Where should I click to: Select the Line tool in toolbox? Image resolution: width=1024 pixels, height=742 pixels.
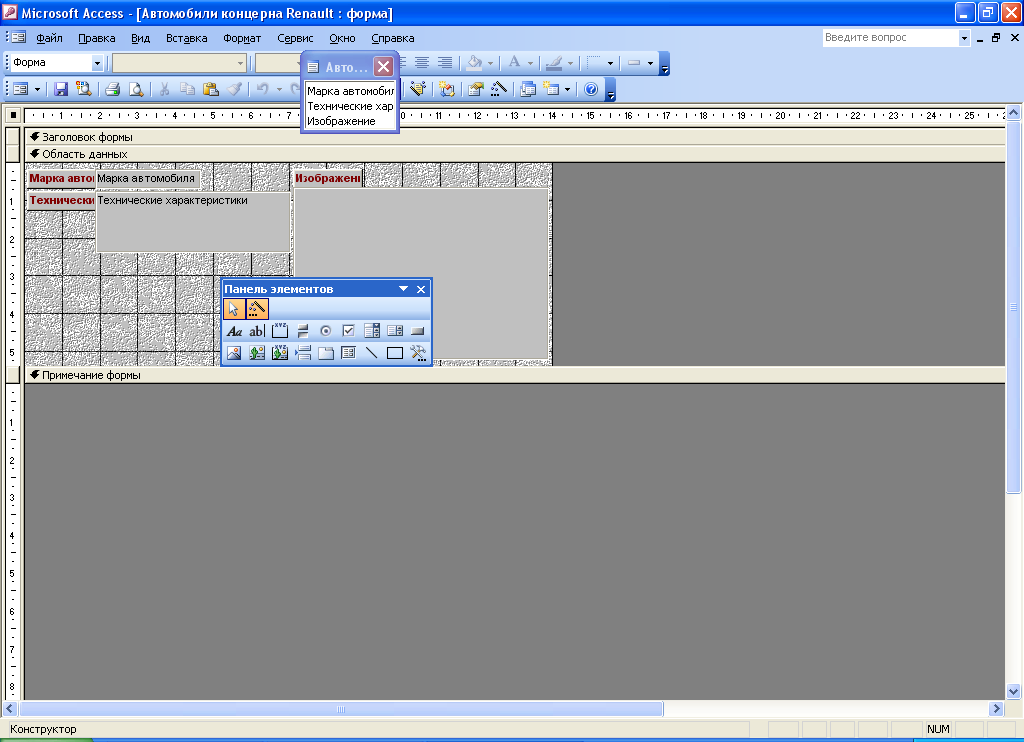click(372, 353)
